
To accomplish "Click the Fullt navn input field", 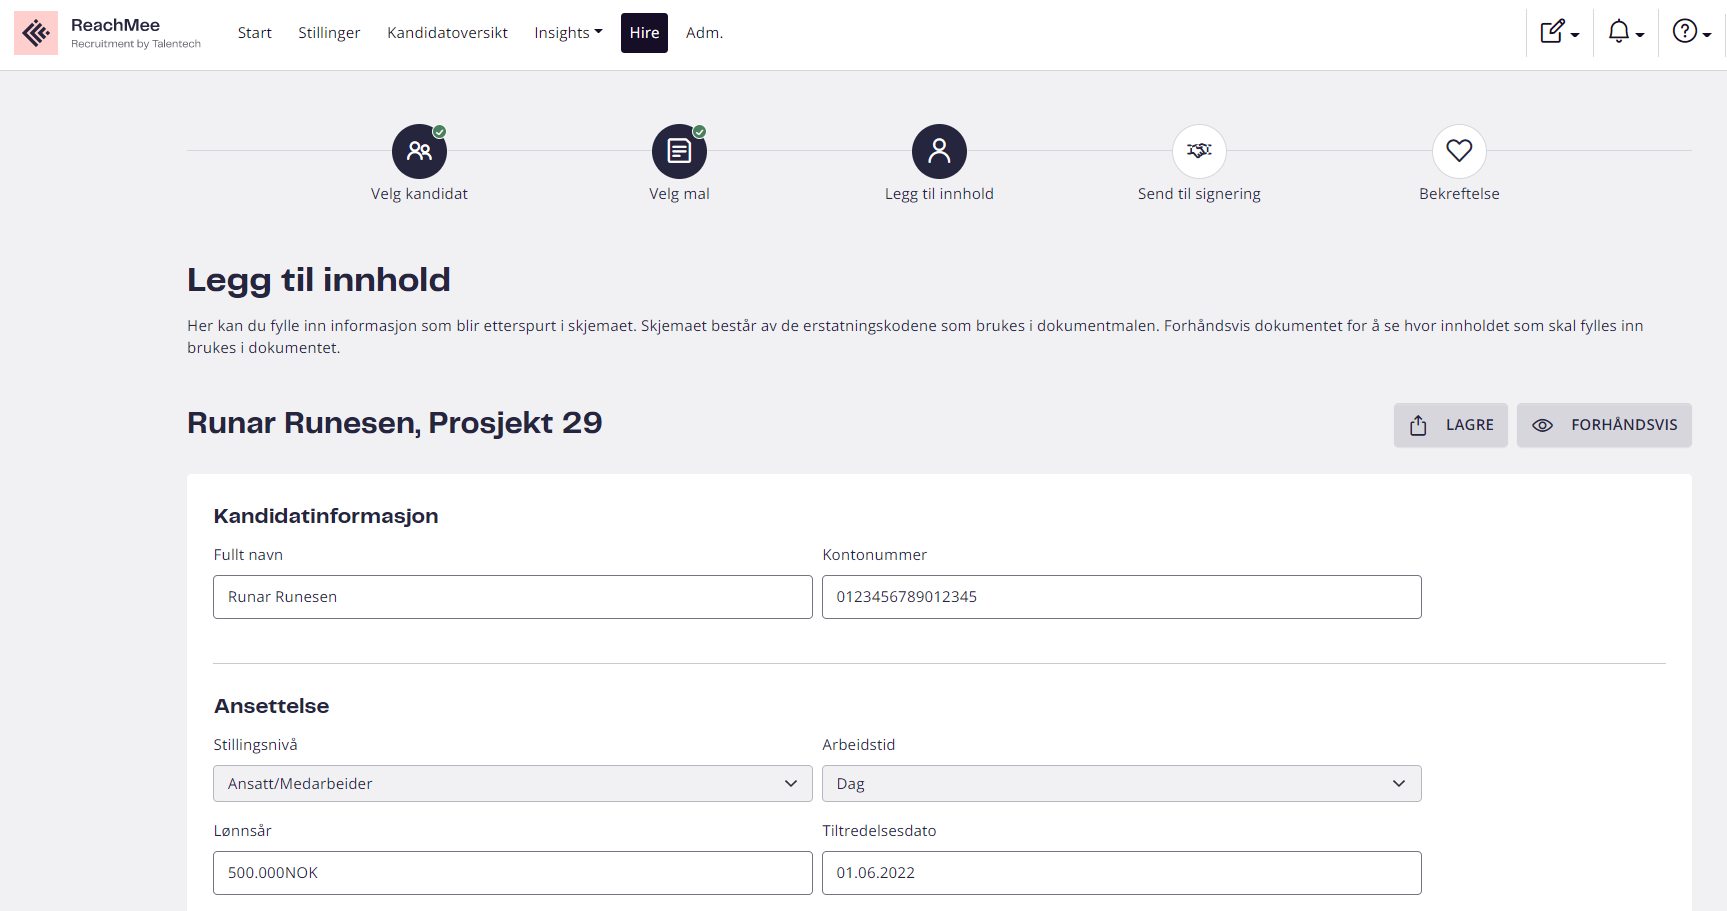I will (513, 597).
